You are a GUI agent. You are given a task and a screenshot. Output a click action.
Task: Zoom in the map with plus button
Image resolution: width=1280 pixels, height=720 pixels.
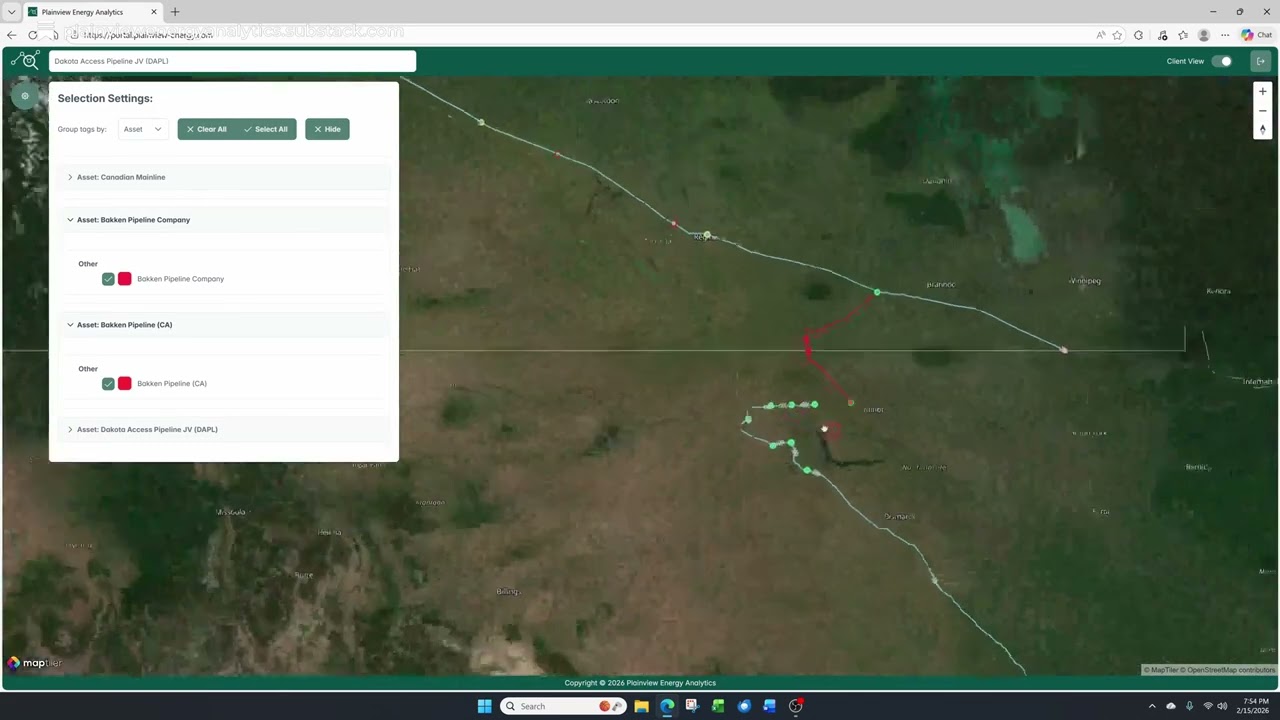1262,91
